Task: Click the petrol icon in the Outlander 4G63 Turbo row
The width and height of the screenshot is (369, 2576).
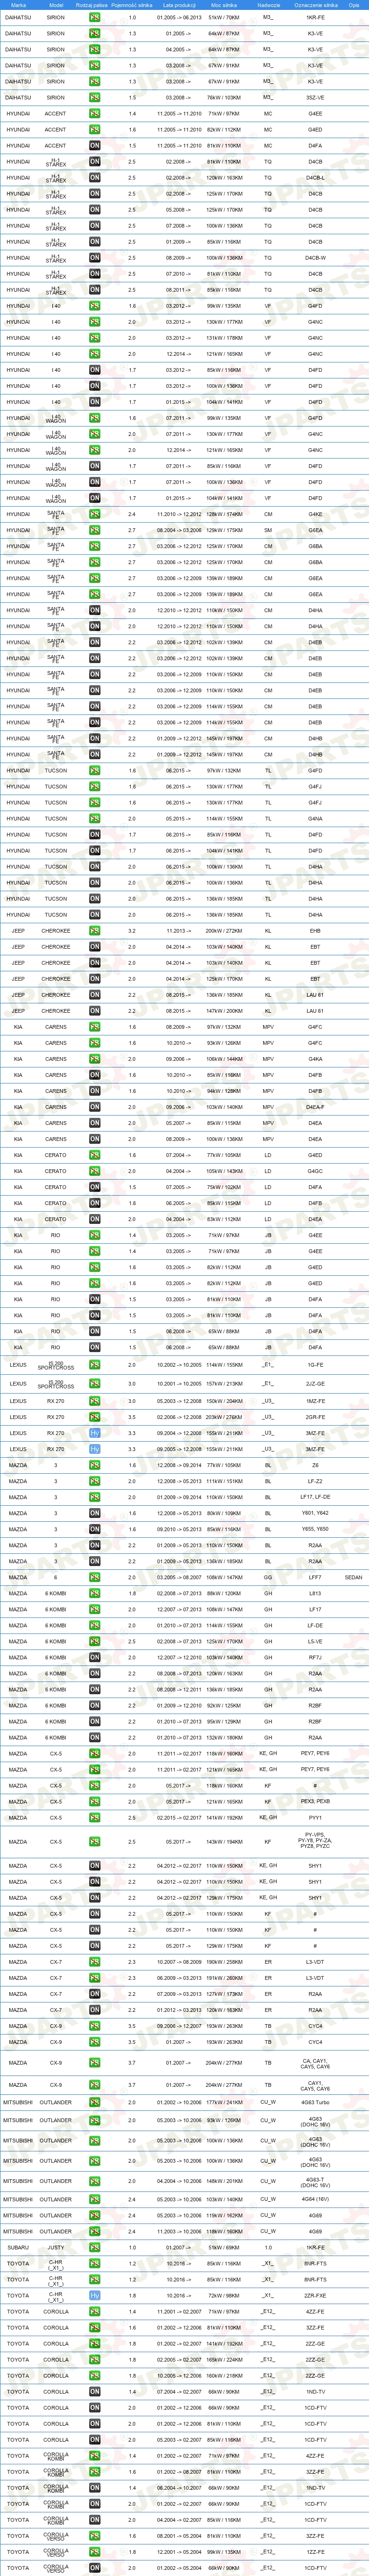Action: [x=95, y=2102]
